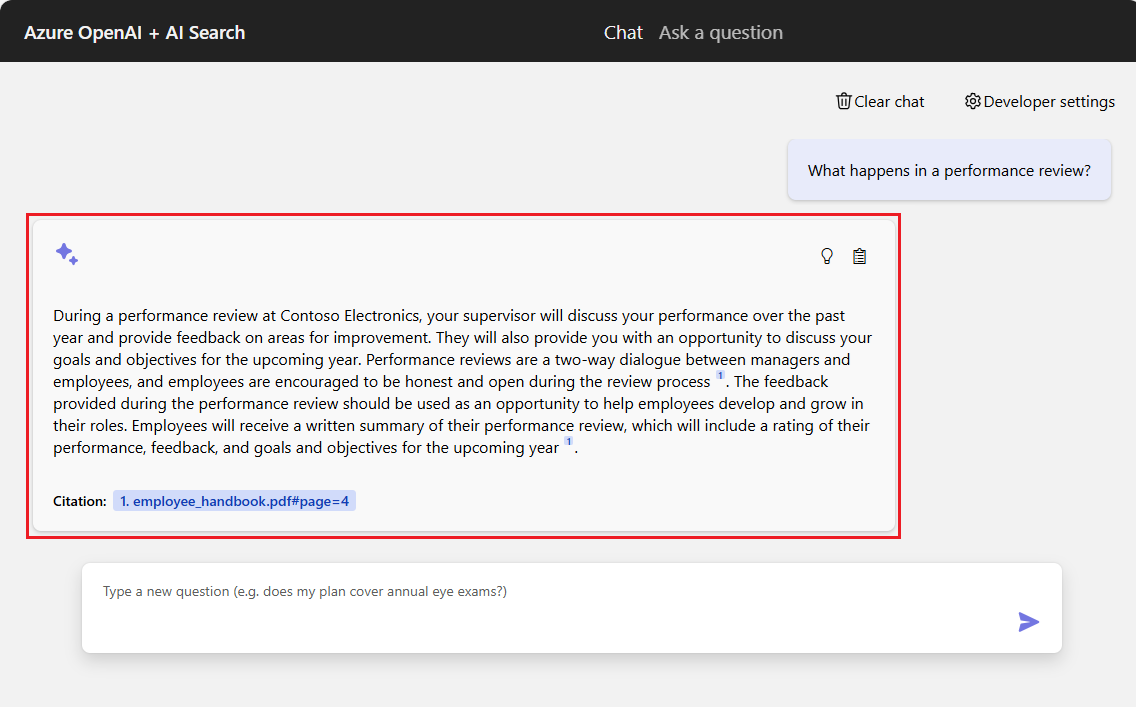Send the question with arrow icon
Image resolution: width=1136 pixels, height=707 pixels.
[x=1028, y=622]
